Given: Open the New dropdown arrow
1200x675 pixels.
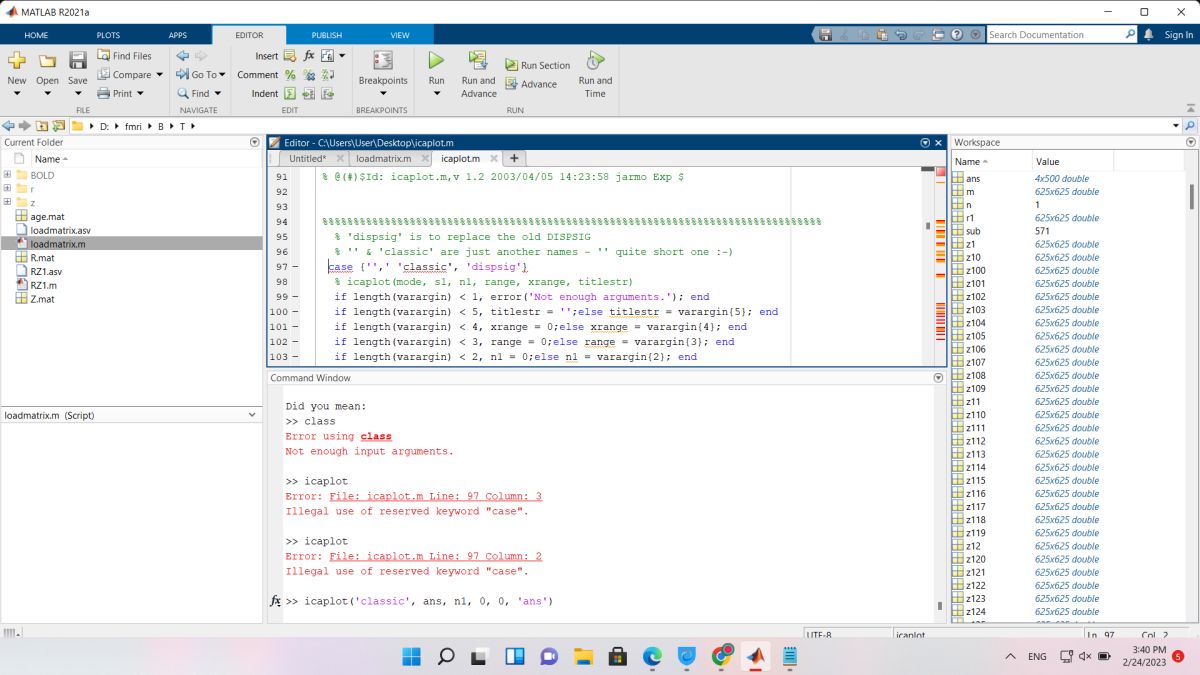Looking at the screenshot, I should point(17,94).
